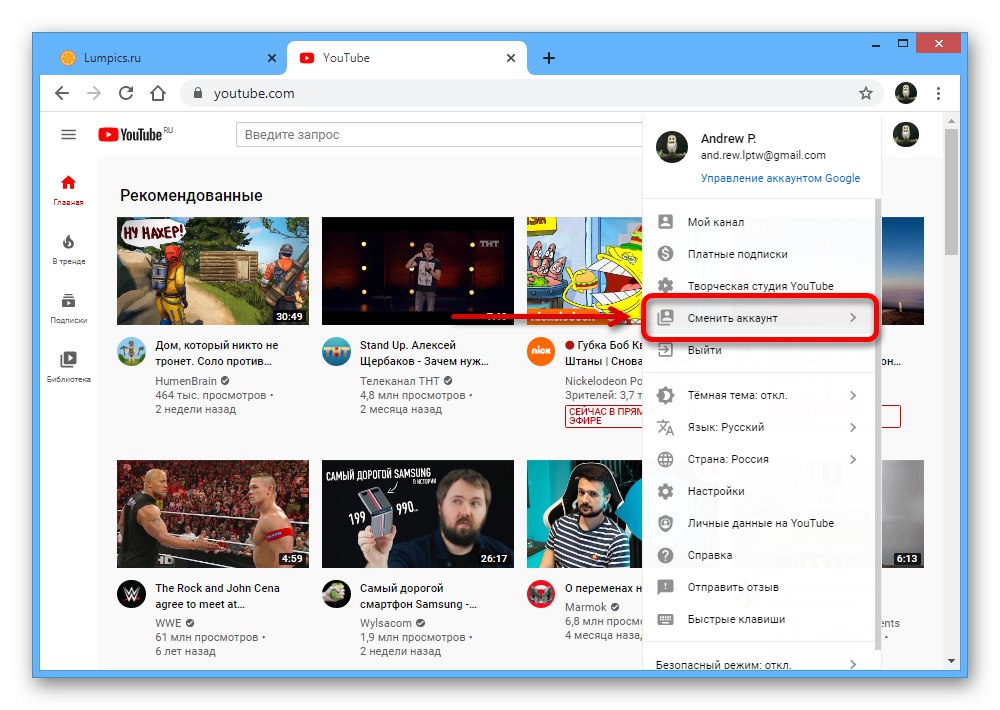Expand the Dark theme: off option
Viewport: 1000px width, 710px height.
tap(758, 395)
